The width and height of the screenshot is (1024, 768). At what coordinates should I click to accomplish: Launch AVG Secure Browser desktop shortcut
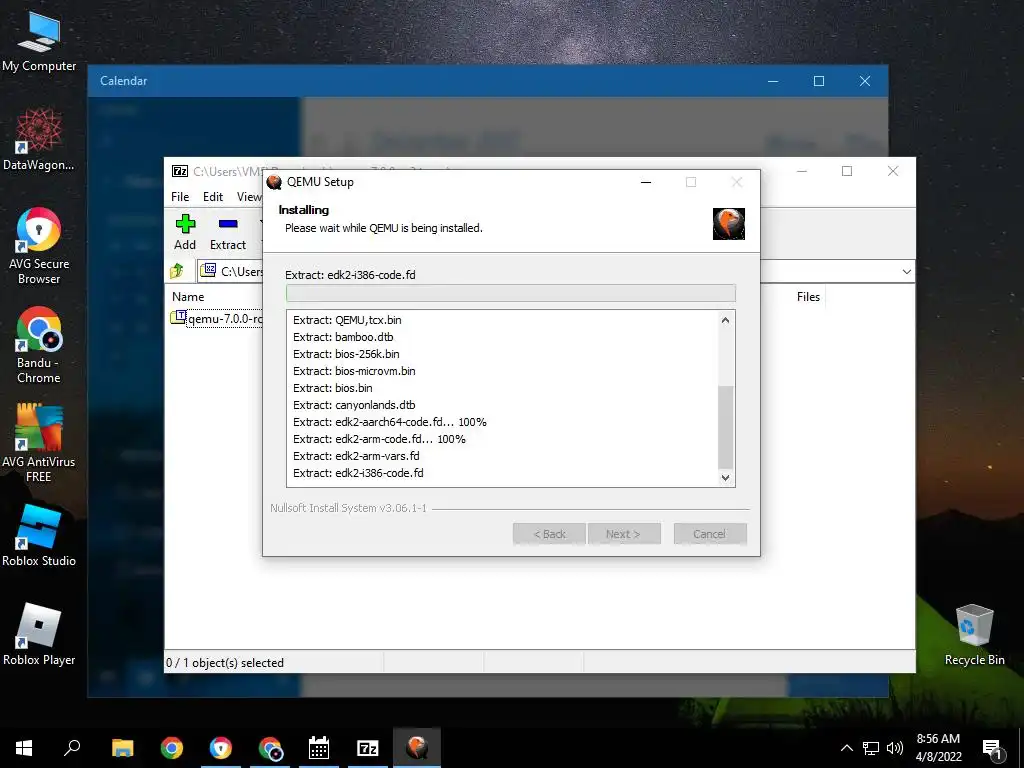39,246
